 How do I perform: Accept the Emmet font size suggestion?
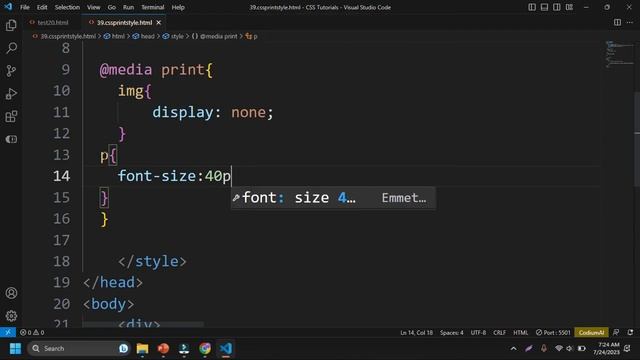[333, 198]
